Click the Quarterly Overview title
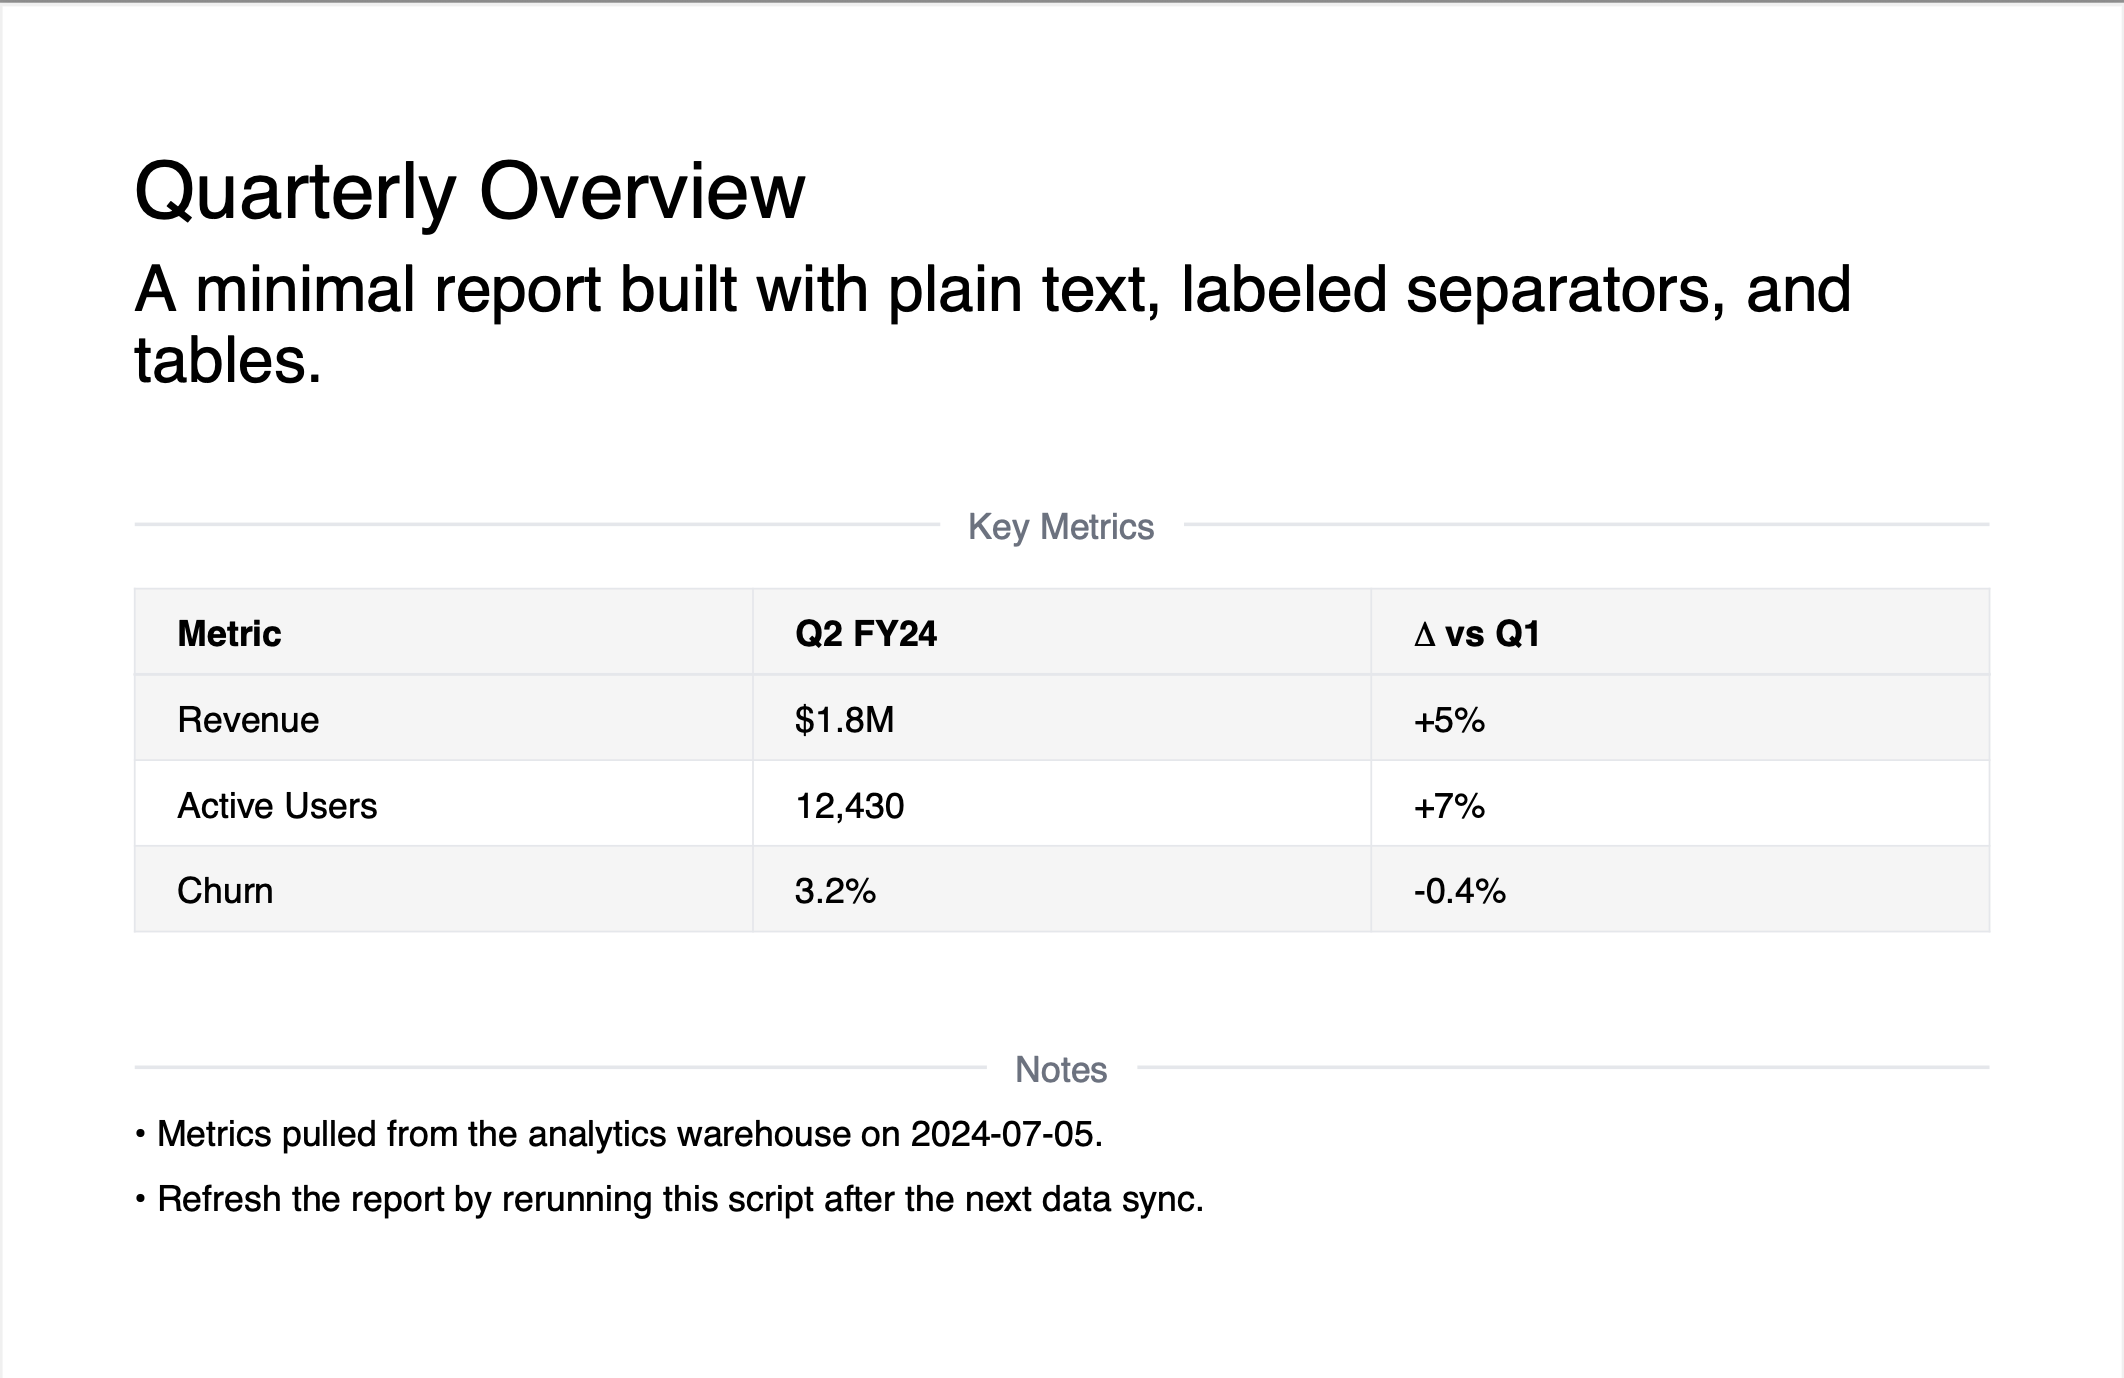 tap(469, 191)
